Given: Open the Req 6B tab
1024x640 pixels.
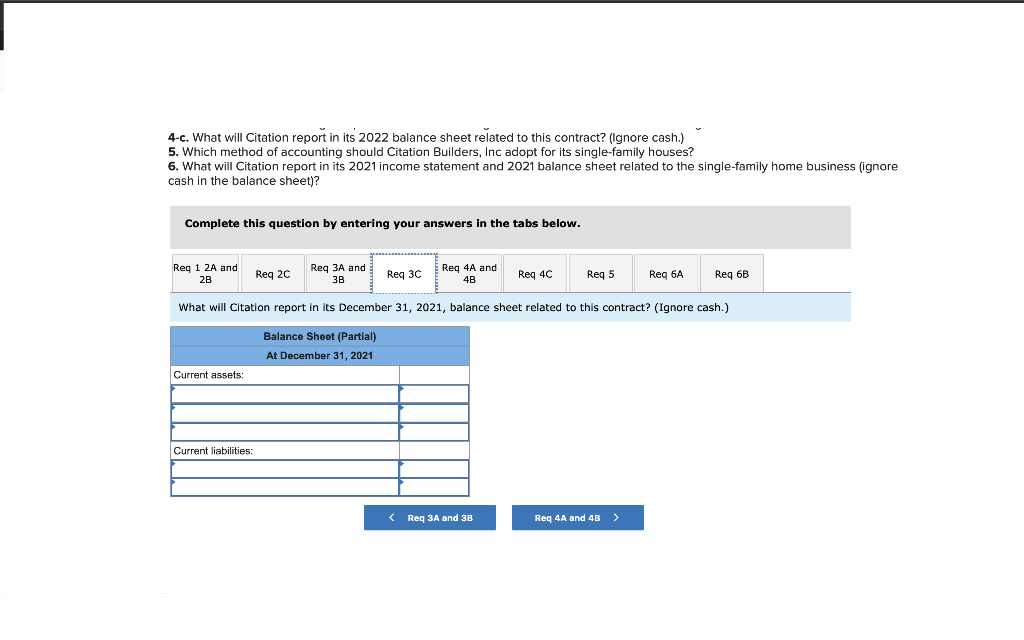Looking at the screenshot, I should pyautogui.click(x=731, y=274).
